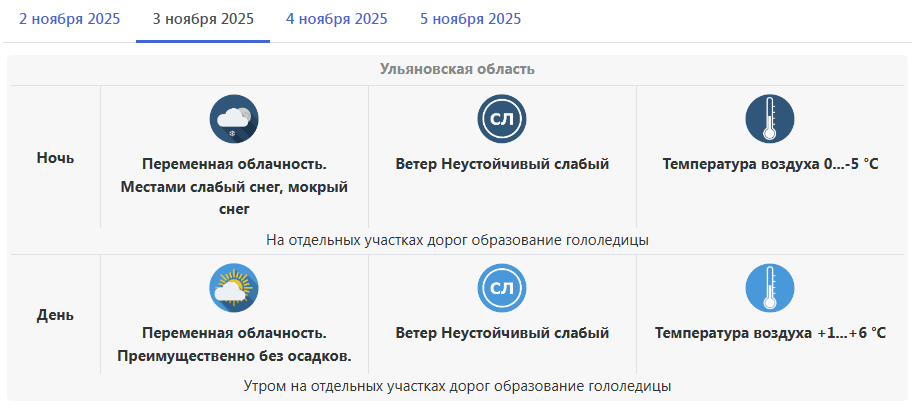Click the daytime thermometer icon
The height and width of the screenshot is (409, 920).
click(x=770, y=288)
